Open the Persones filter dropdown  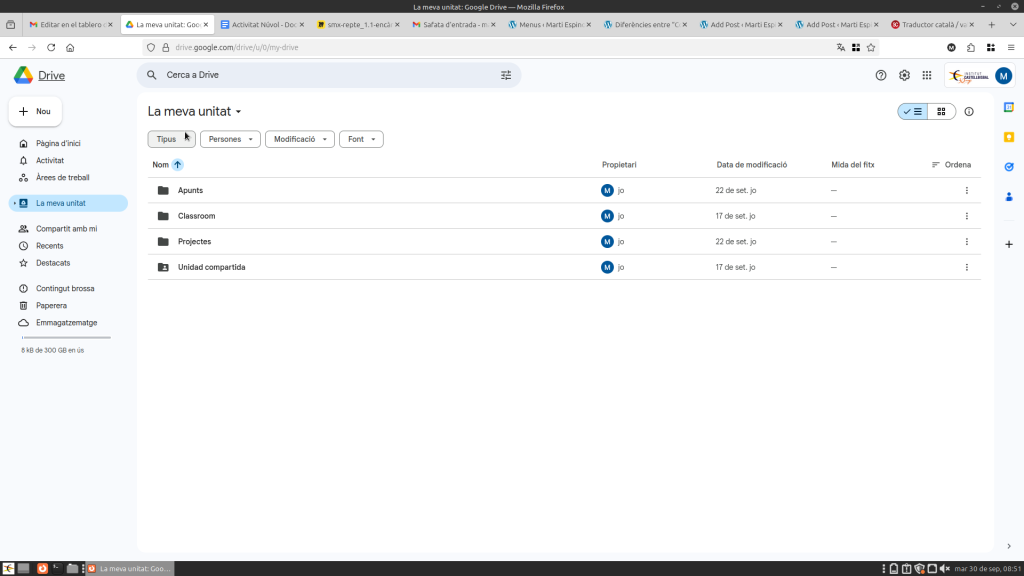point(230,139)
